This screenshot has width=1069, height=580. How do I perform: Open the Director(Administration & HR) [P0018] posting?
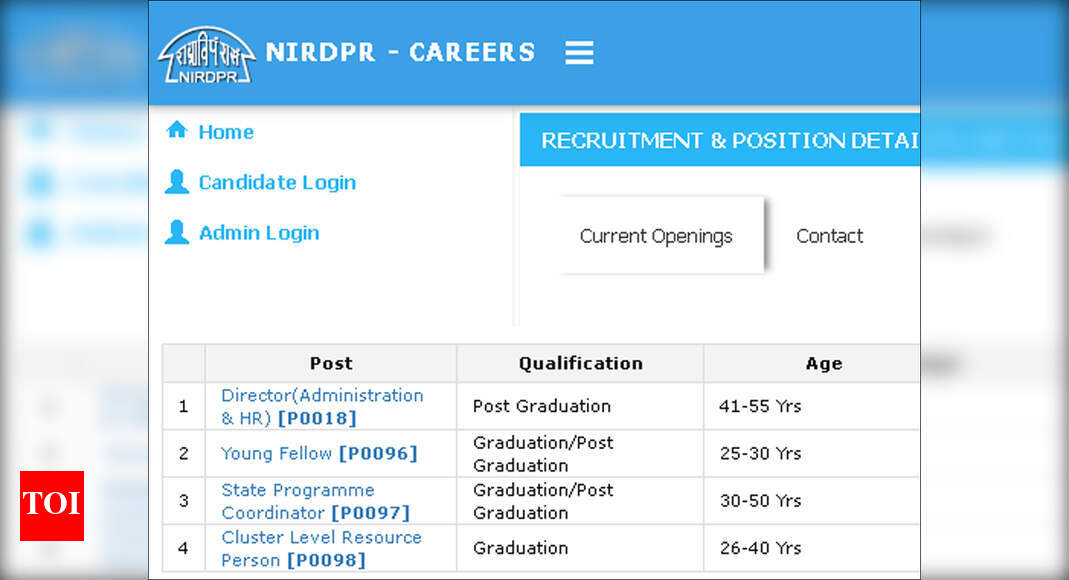[x=321, y=406]
